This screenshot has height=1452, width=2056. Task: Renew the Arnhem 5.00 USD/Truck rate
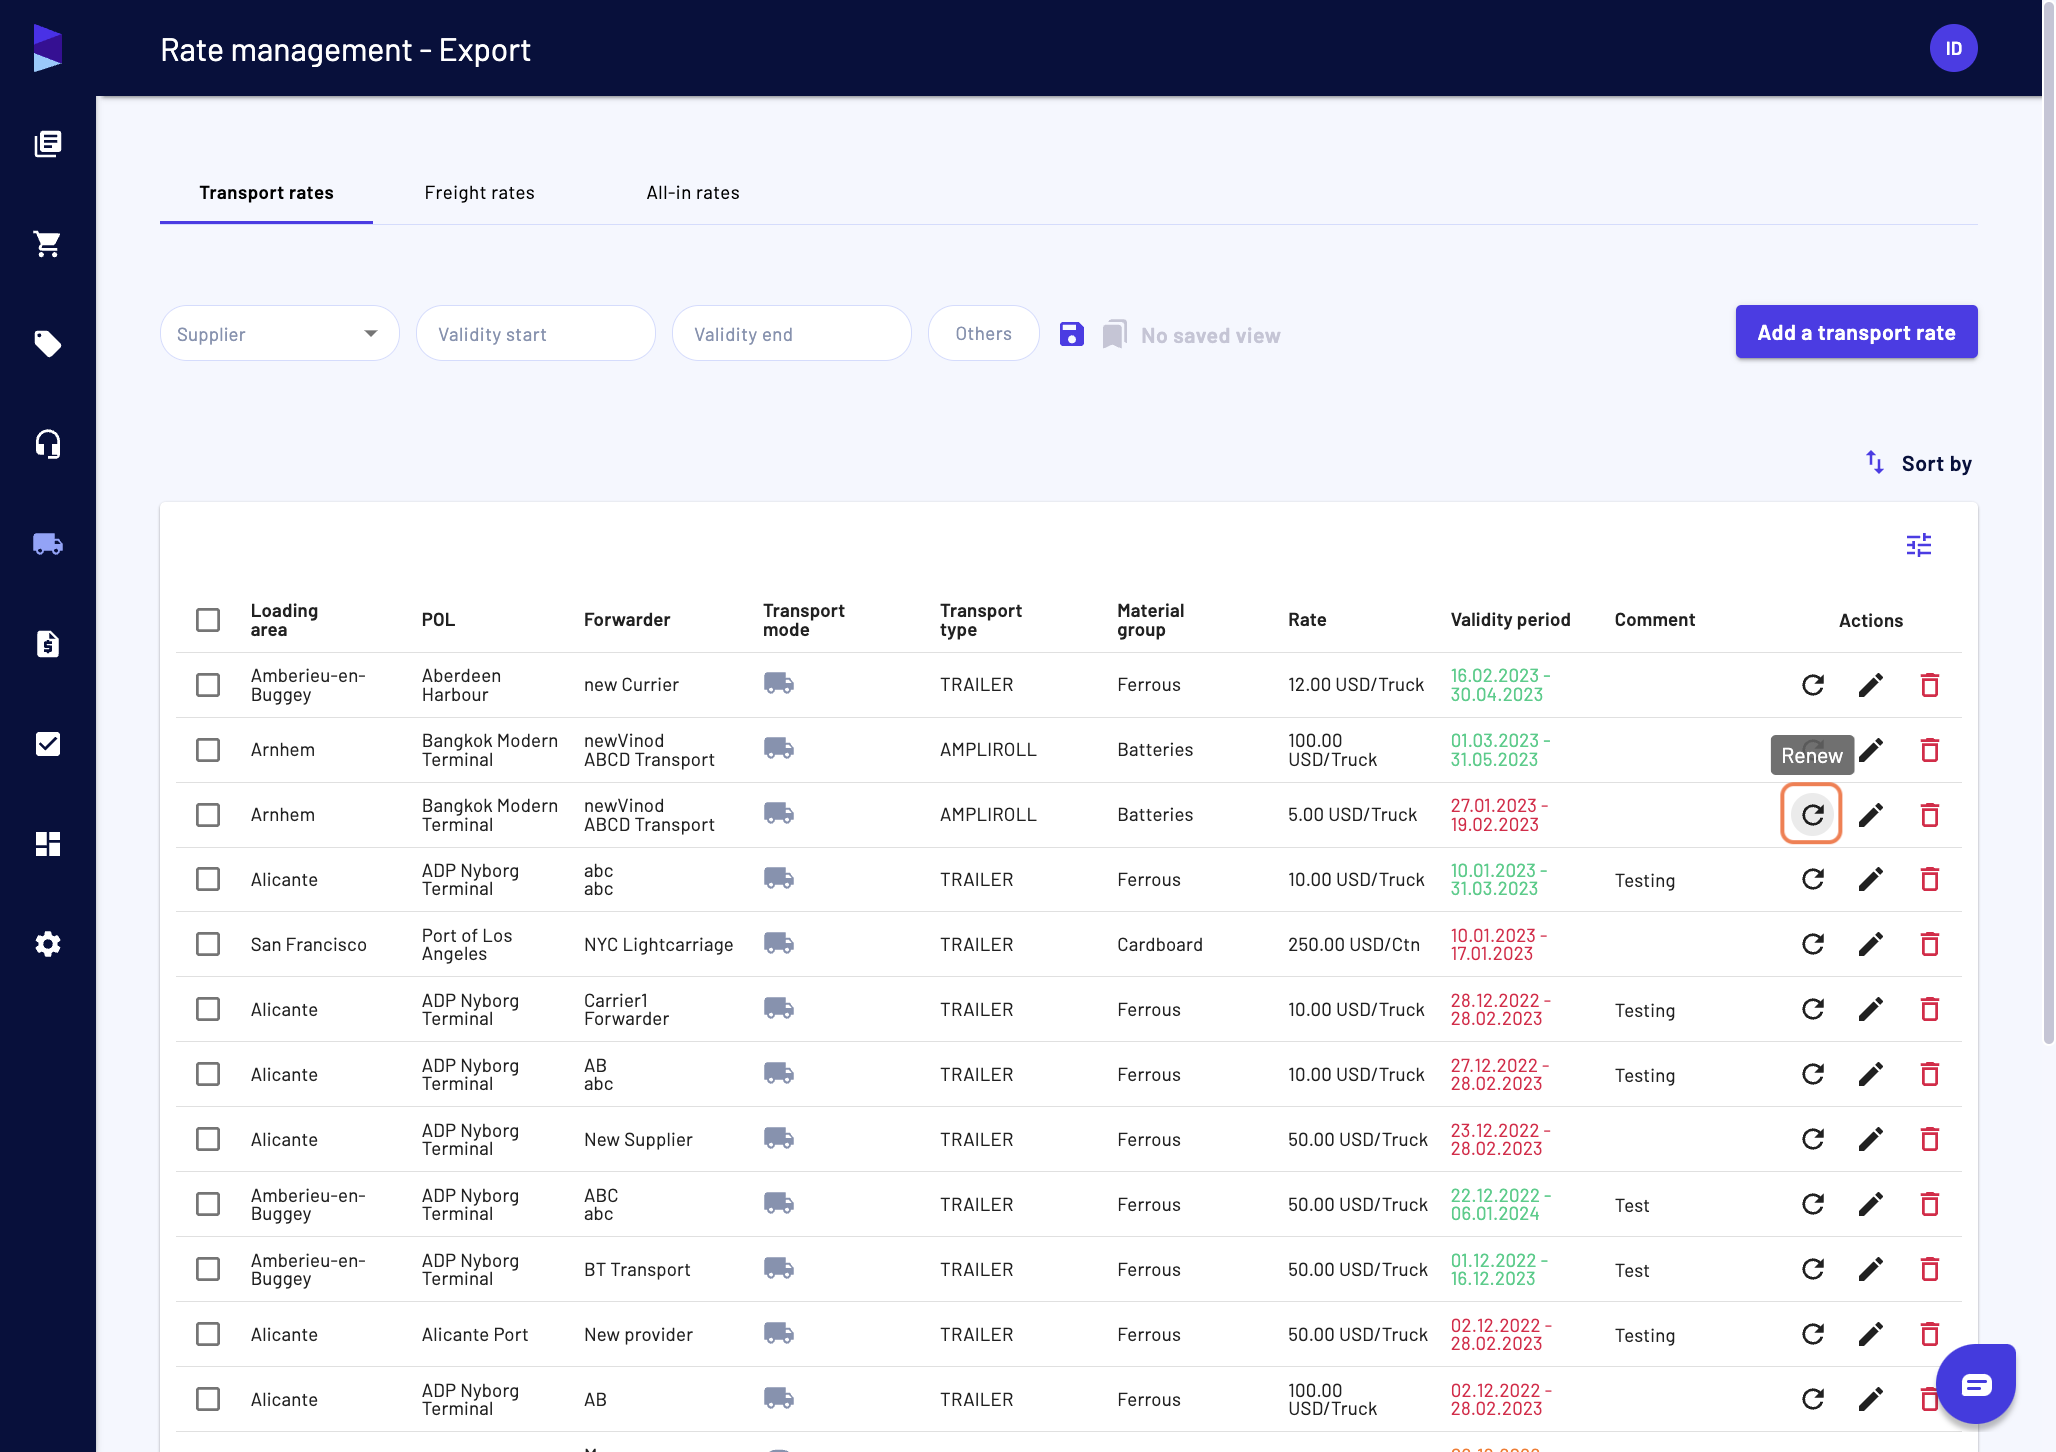[1812, 815]
